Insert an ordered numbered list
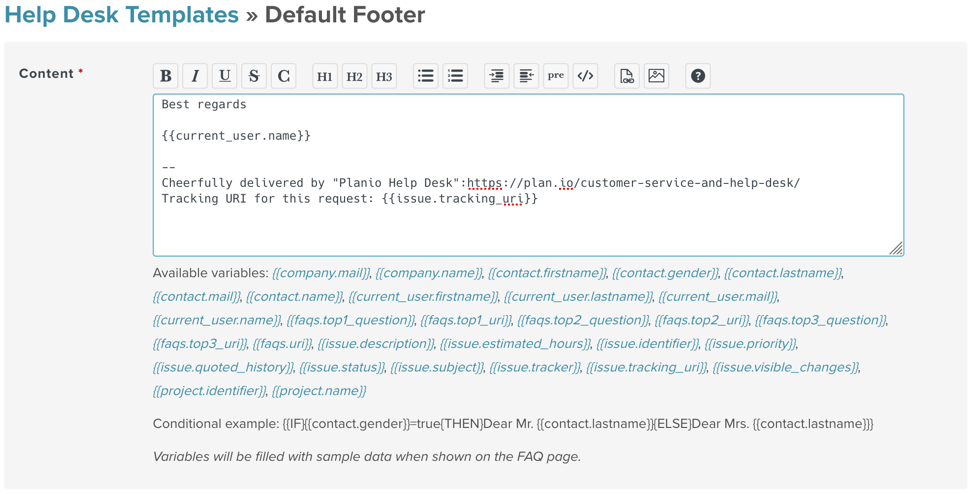This screenshot has width=975, height=494. coord(455,76)
